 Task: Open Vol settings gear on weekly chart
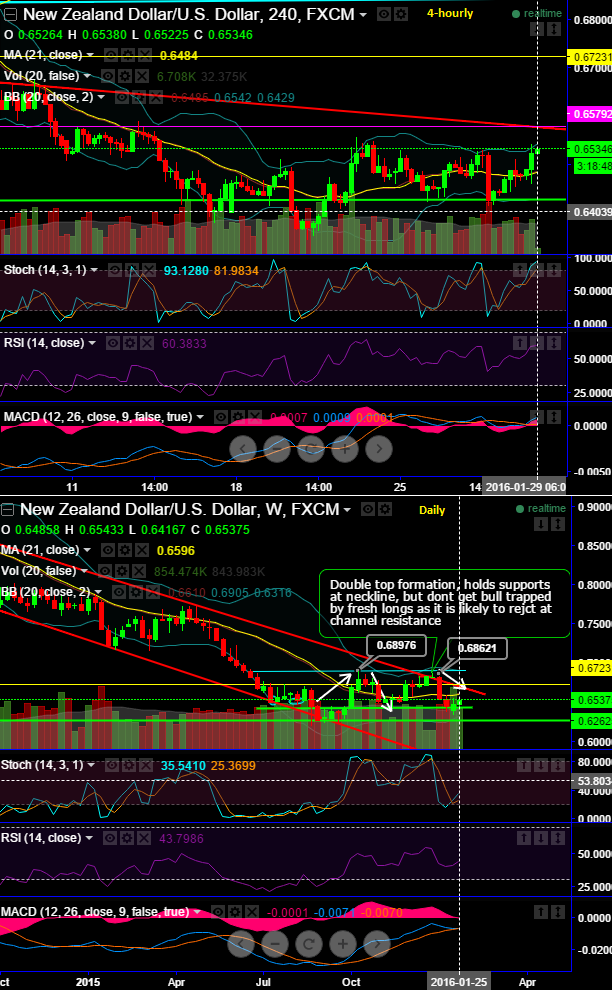(x=121, y=571)
